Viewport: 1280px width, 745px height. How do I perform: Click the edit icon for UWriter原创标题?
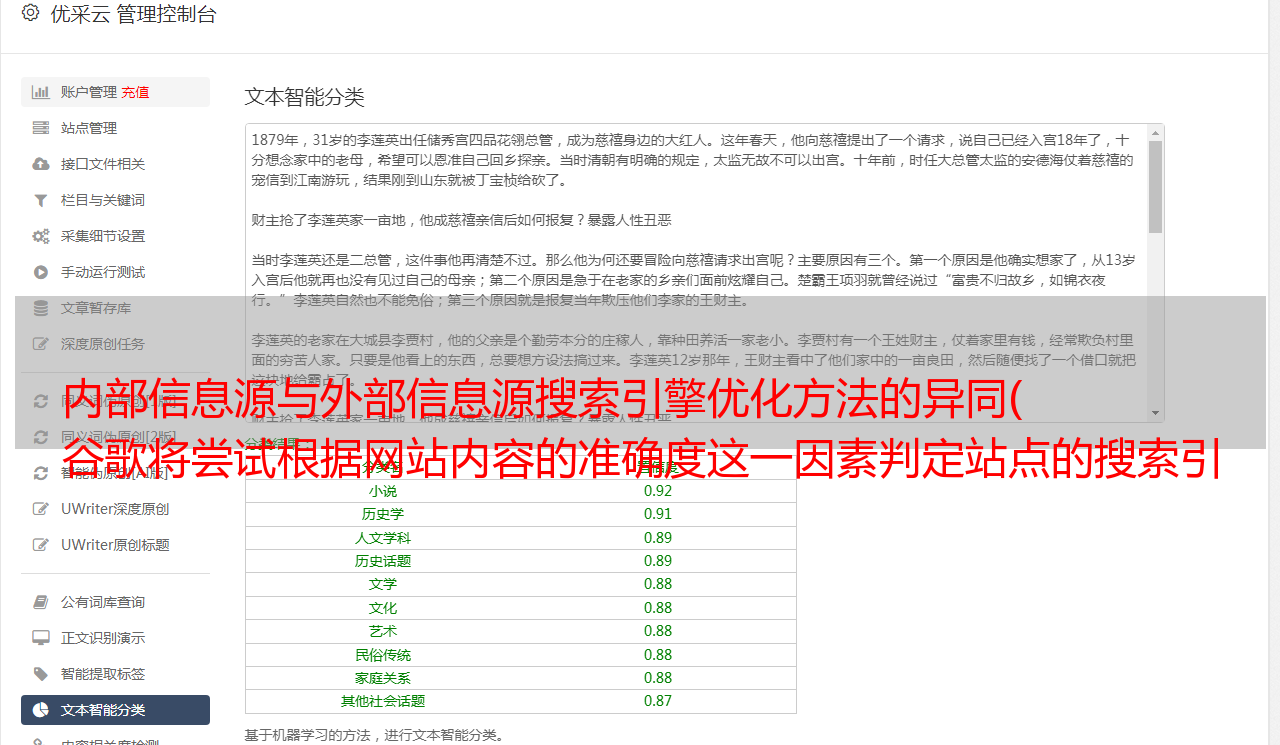(x=41, y=545)
